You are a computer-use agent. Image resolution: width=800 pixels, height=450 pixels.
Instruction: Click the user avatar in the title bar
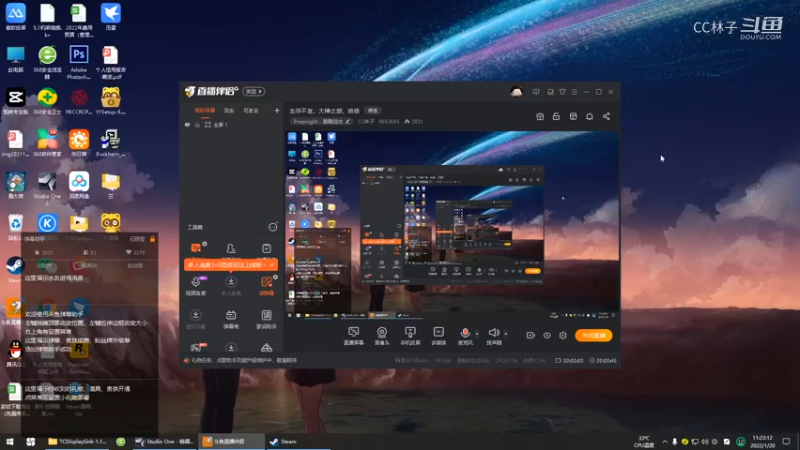[516, 92]
